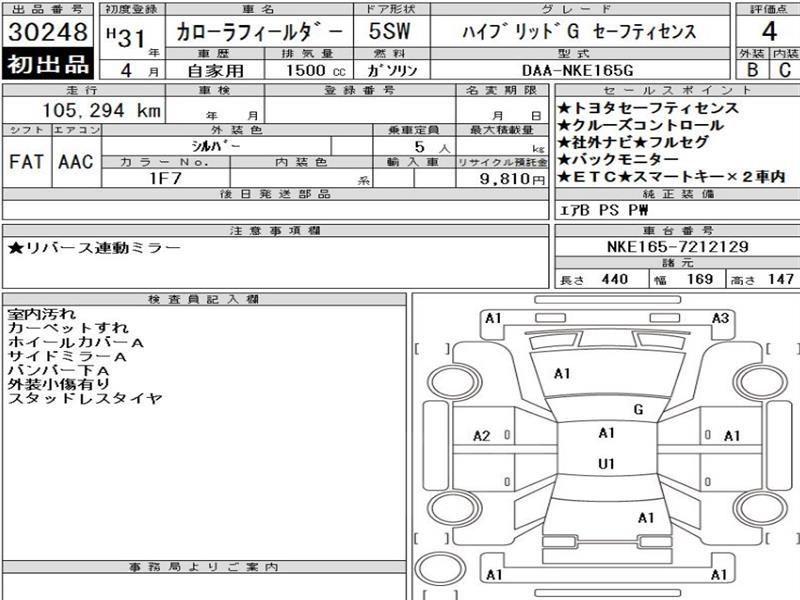Click the AAC air conditioner value

(76, 162)
